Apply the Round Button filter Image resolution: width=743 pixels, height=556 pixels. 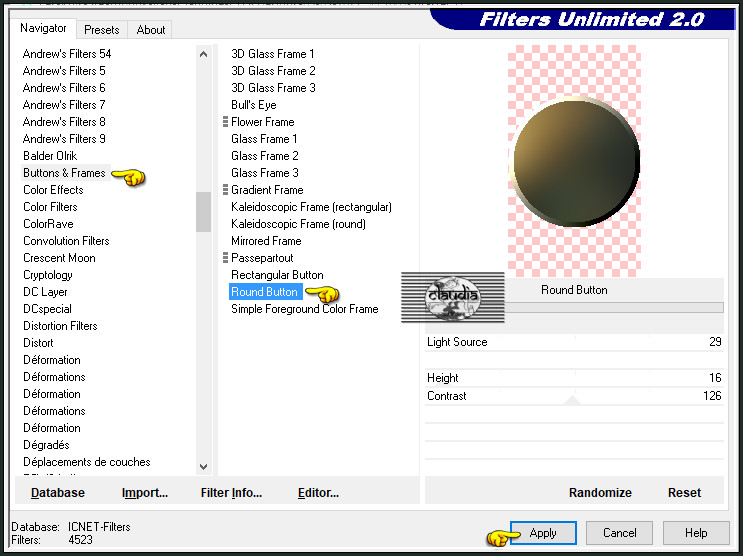click(544, 533)
